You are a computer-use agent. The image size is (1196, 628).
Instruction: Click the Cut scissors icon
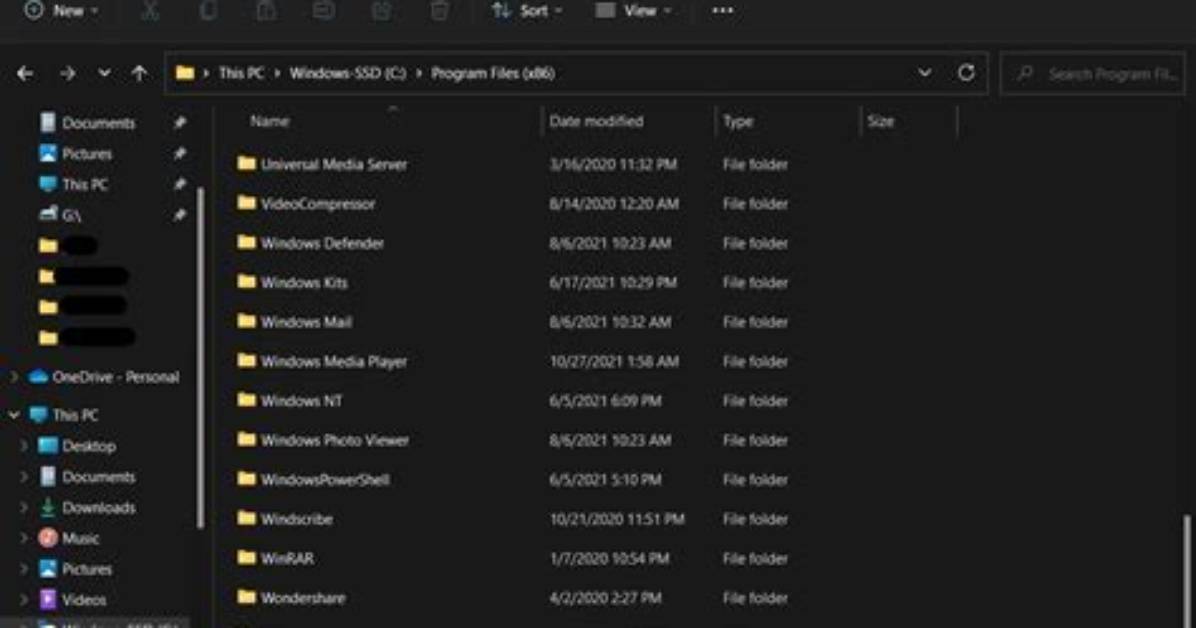point(150,11)
